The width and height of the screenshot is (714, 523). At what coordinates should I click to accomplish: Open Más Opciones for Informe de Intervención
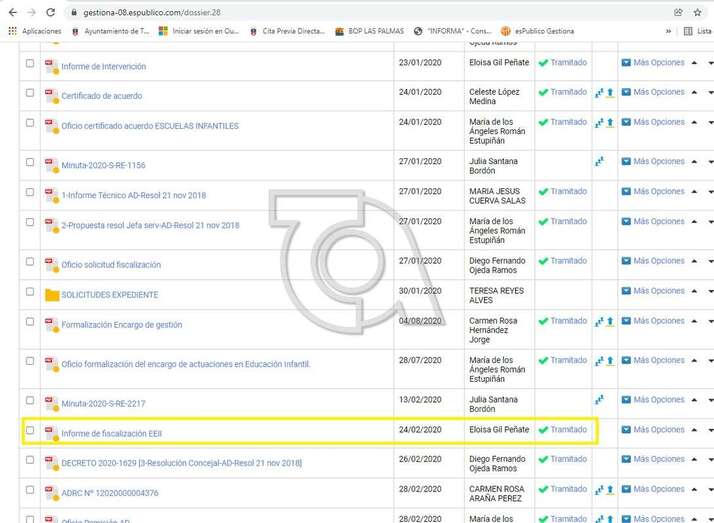click(x=653, y=63)
